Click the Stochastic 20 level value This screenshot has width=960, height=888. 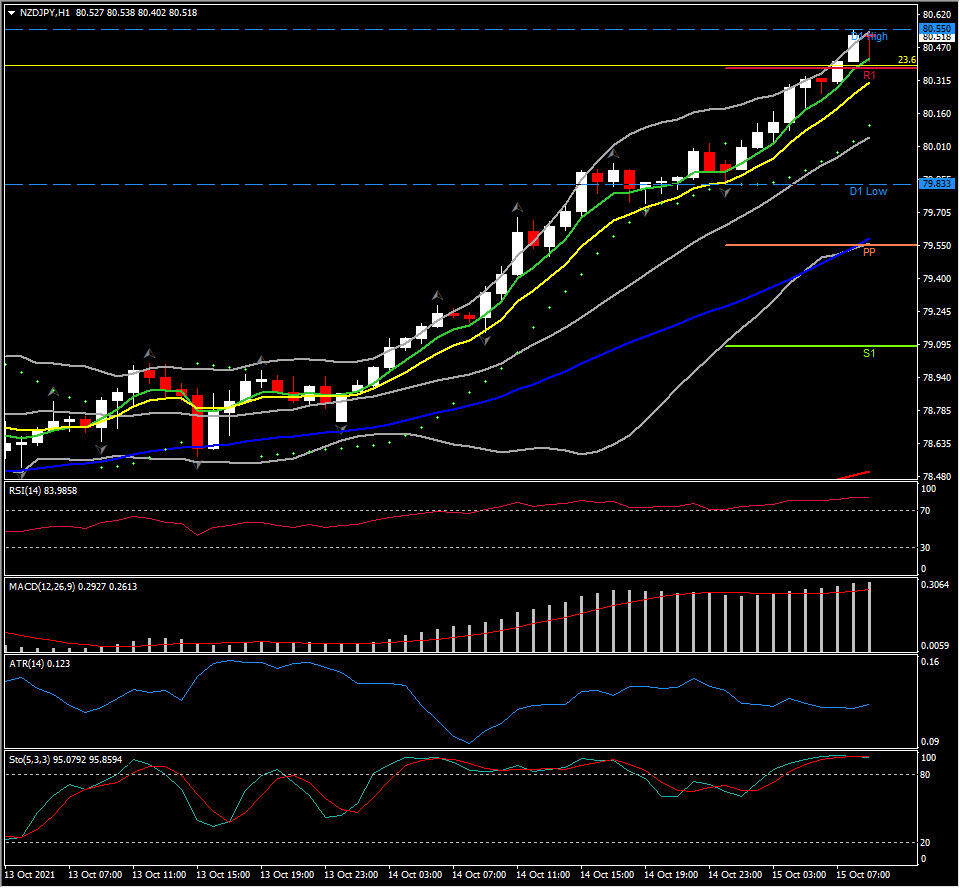click(x=926, y=843)
